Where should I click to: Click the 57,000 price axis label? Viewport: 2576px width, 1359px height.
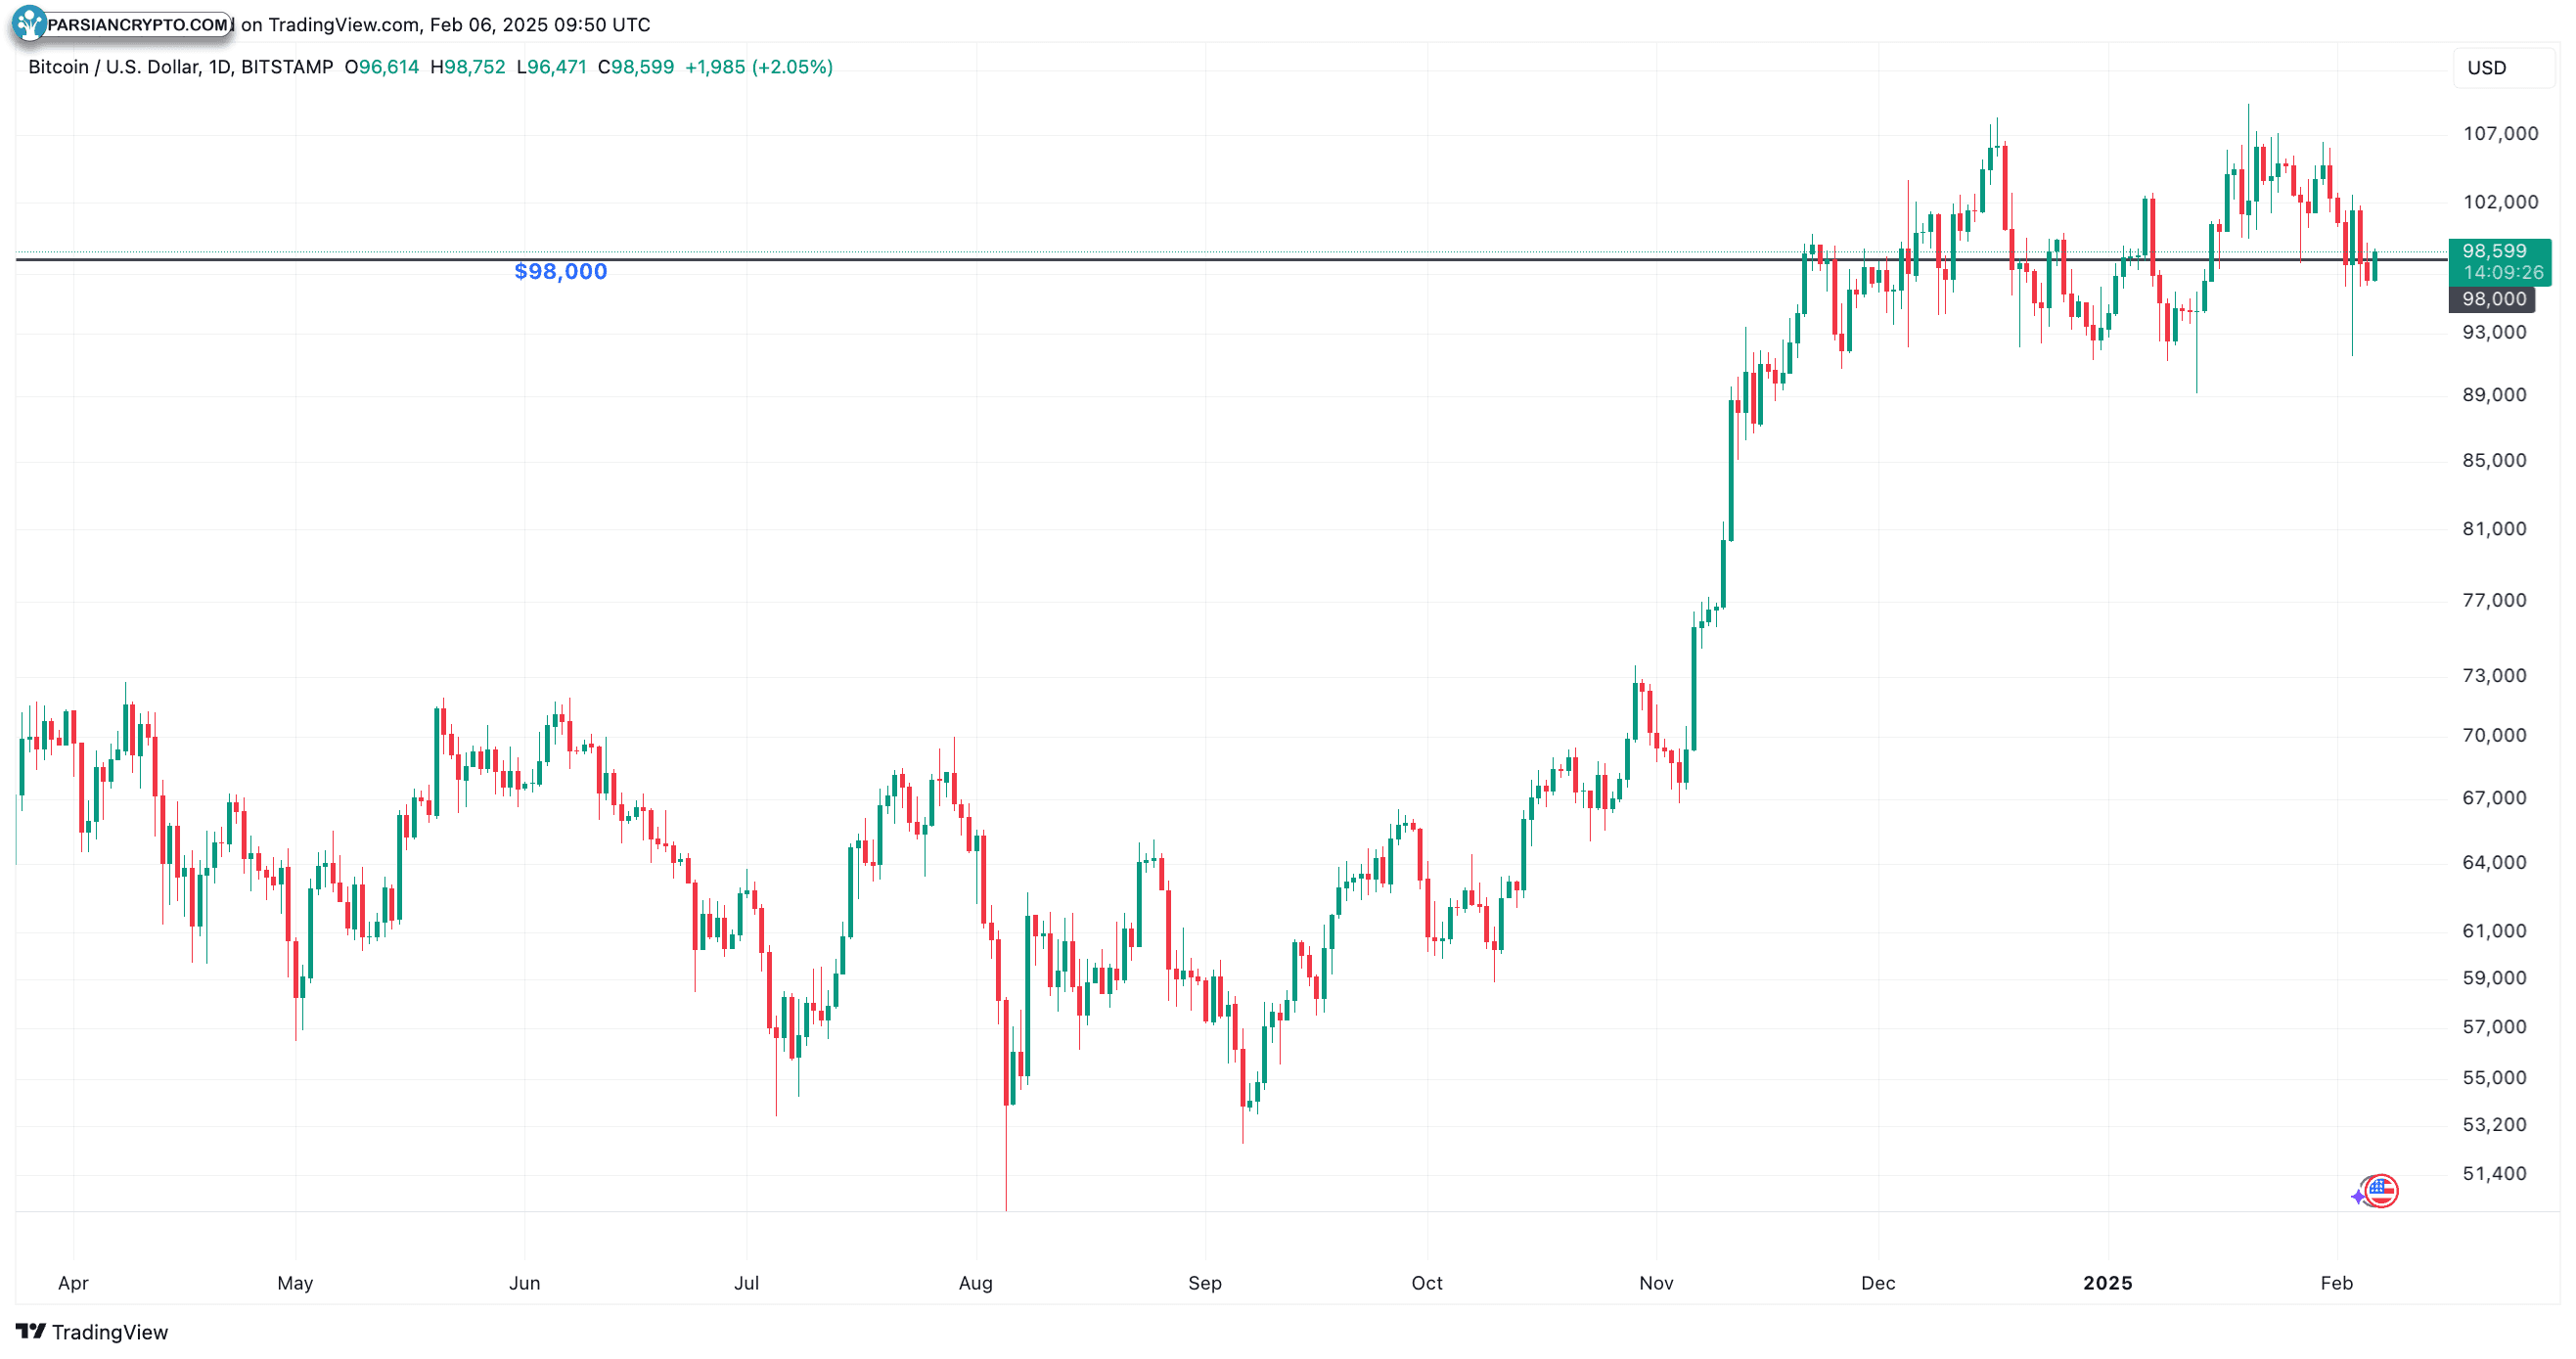[2494, 1028]
